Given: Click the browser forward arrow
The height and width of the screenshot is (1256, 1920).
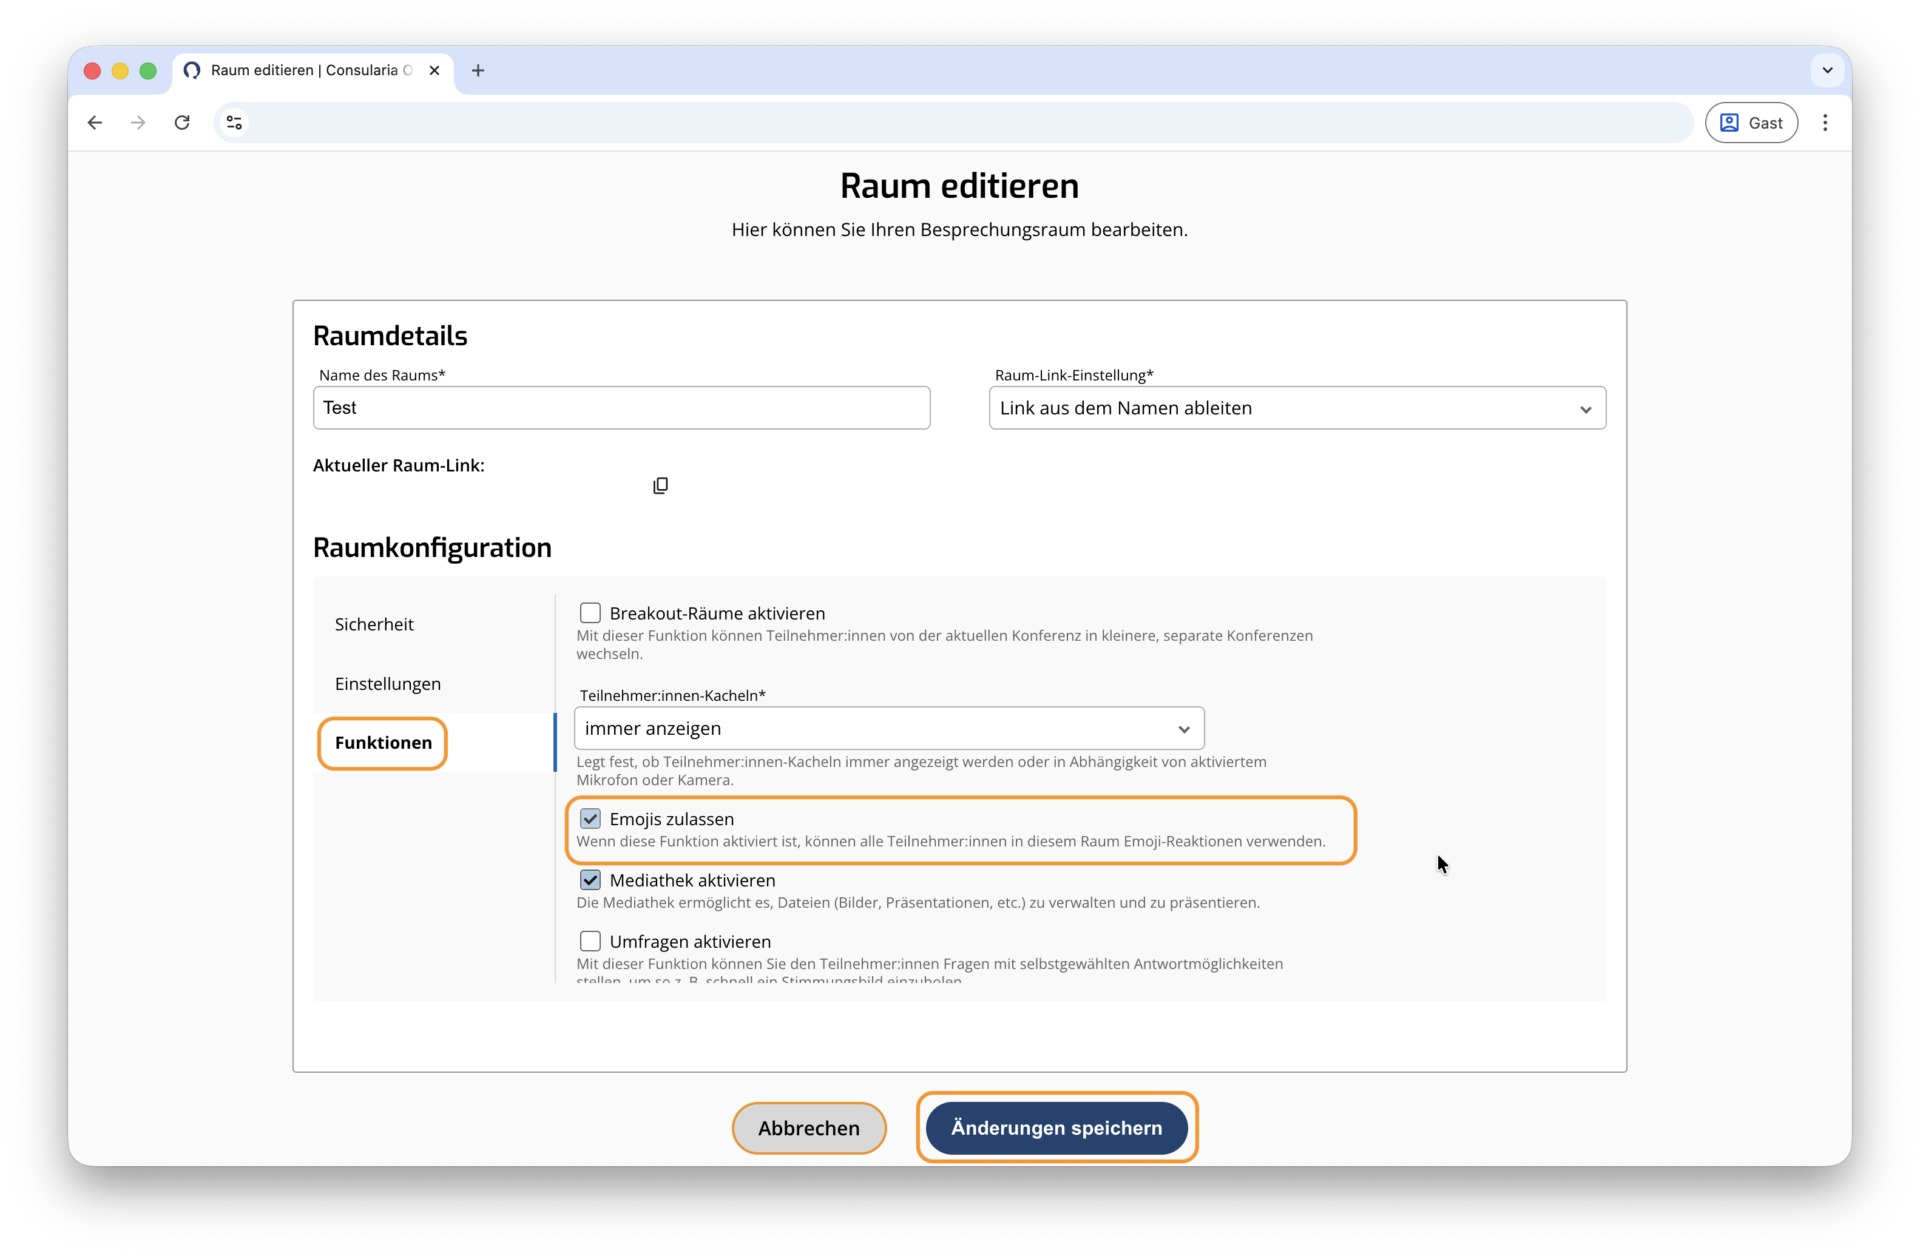Looking at the screenshot, I should point(138,123).
